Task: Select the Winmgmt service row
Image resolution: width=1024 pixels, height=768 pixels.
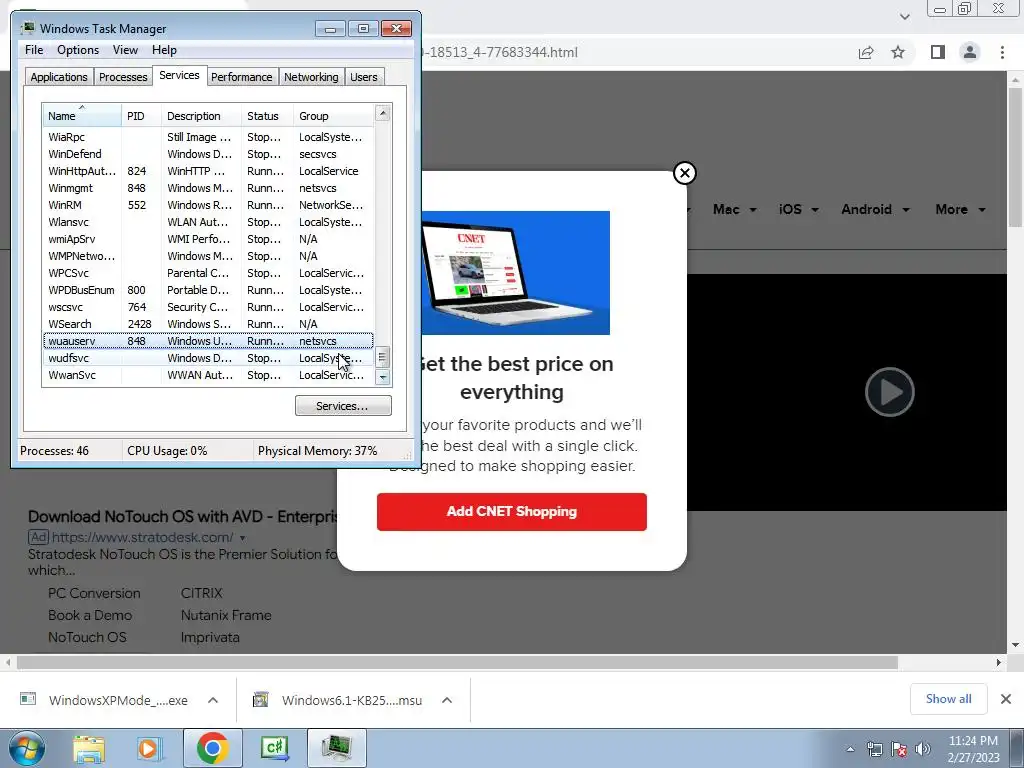Action: pyautogui.click(x=208, y=188)
